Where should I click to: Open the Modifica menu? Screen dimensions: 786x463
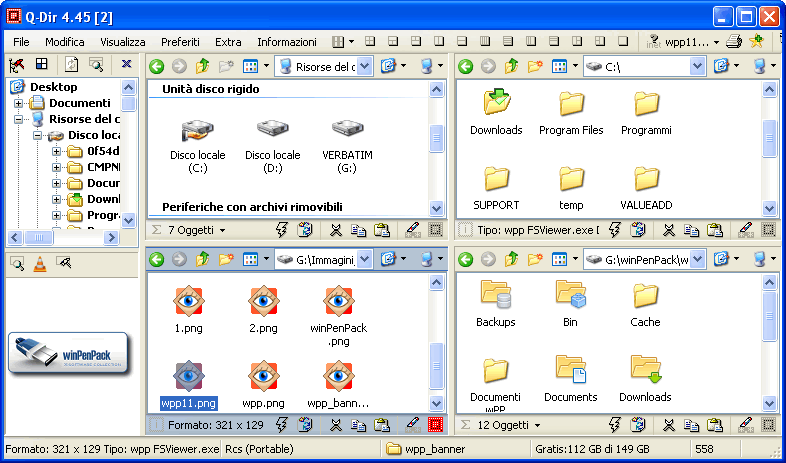point(65,42)
